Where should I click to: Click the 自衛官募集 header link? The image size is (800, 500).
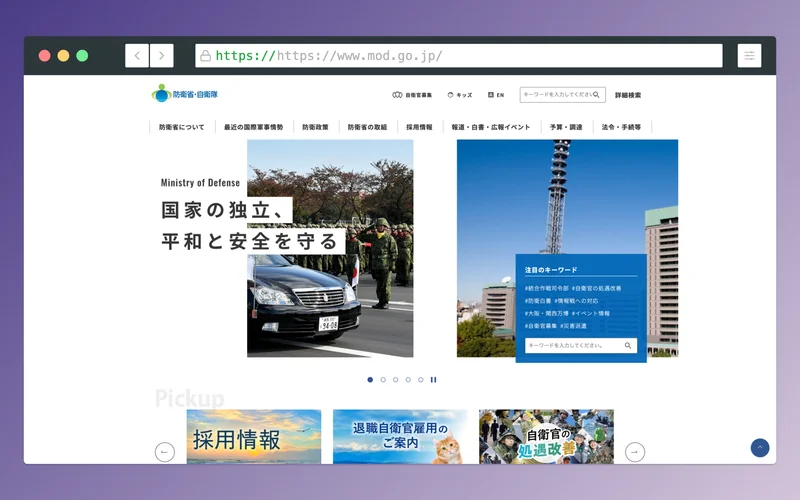point(412,95)
